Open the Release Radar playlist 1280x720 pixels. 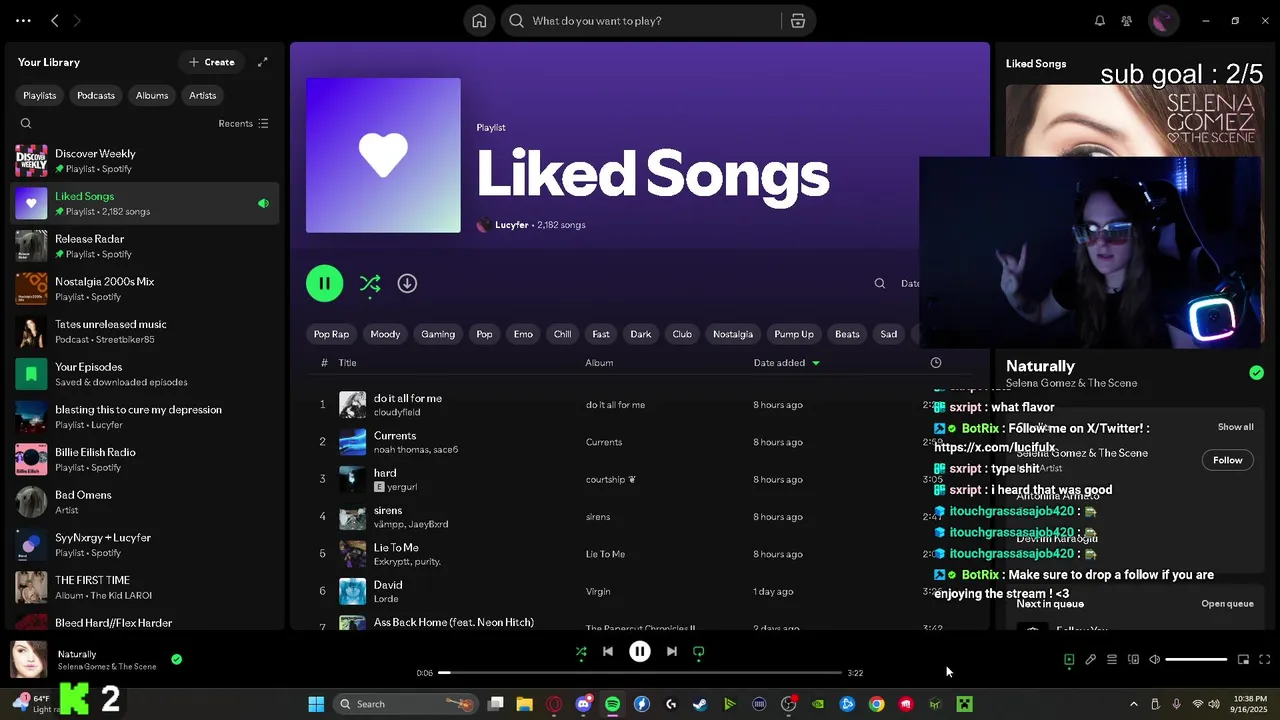coord(145,246)
